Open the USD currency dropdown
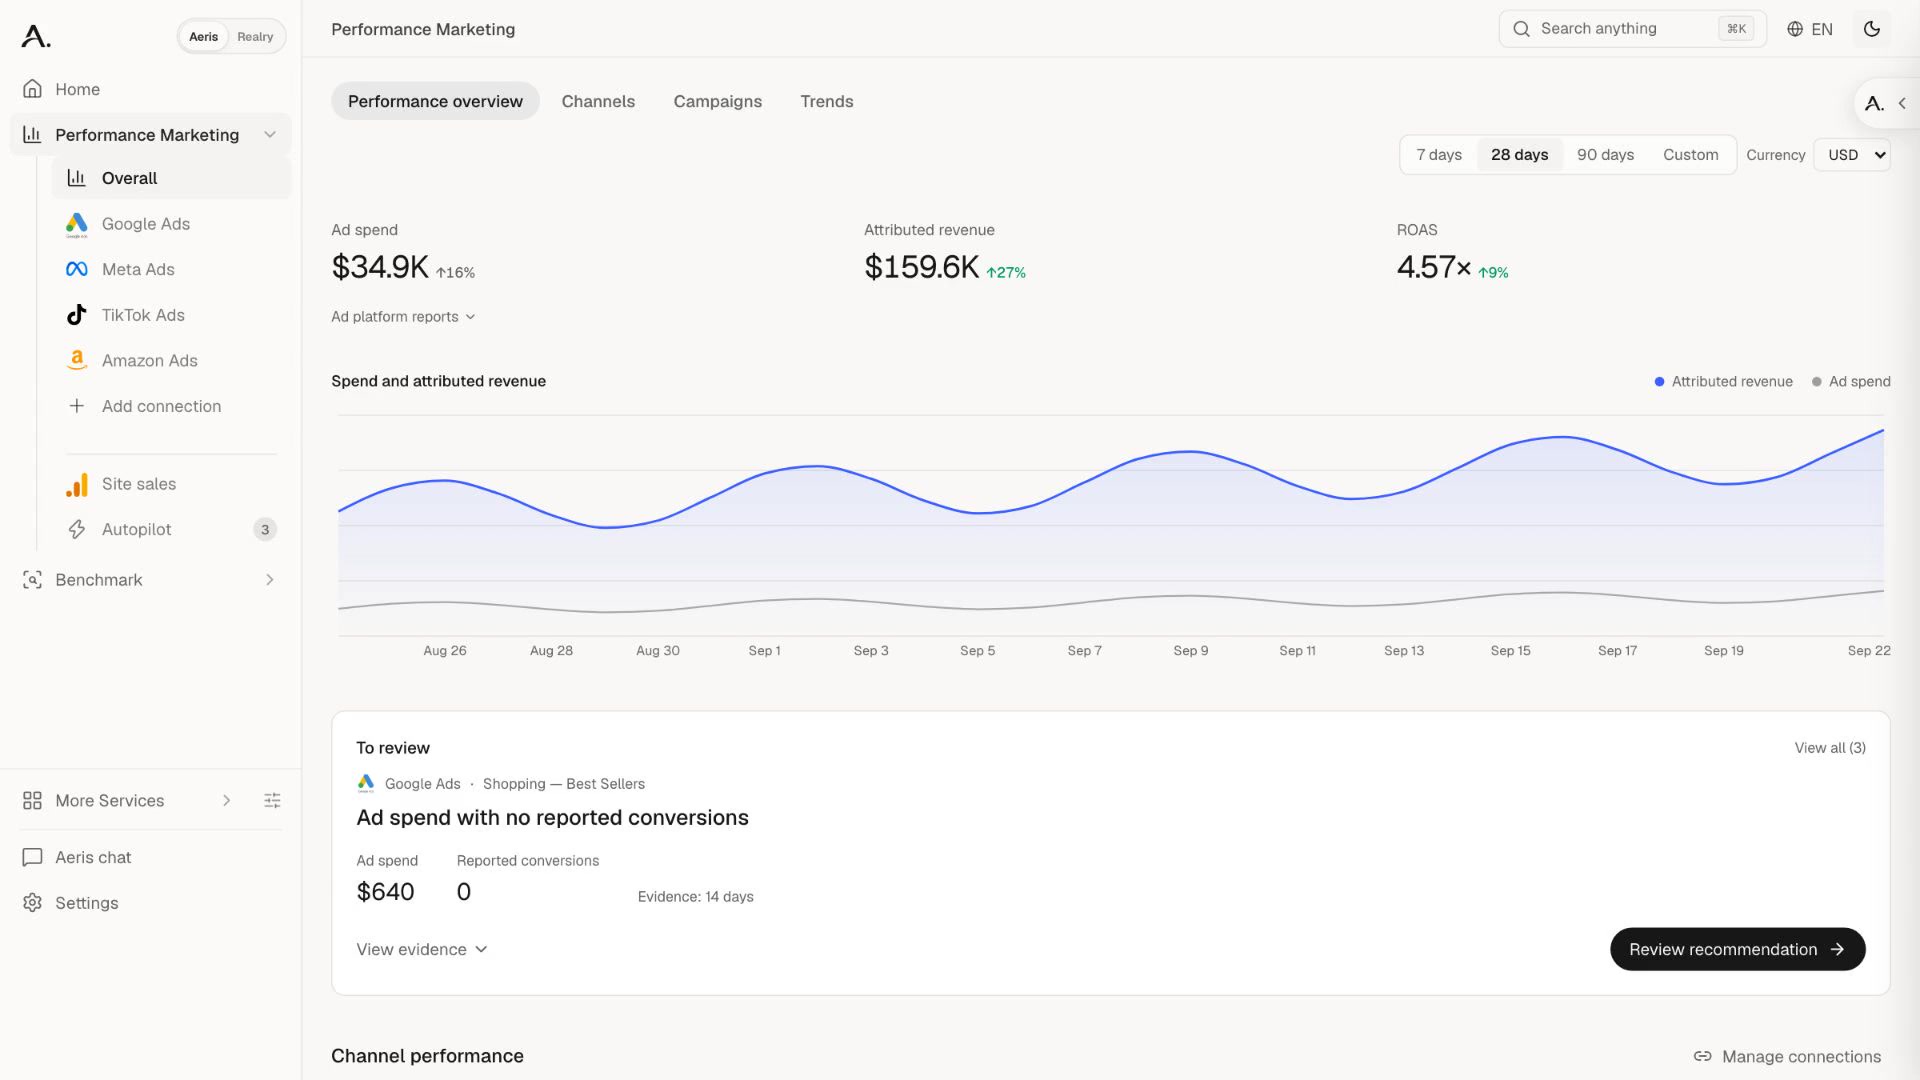The image size is (1920, 1080). (1852, 155)
